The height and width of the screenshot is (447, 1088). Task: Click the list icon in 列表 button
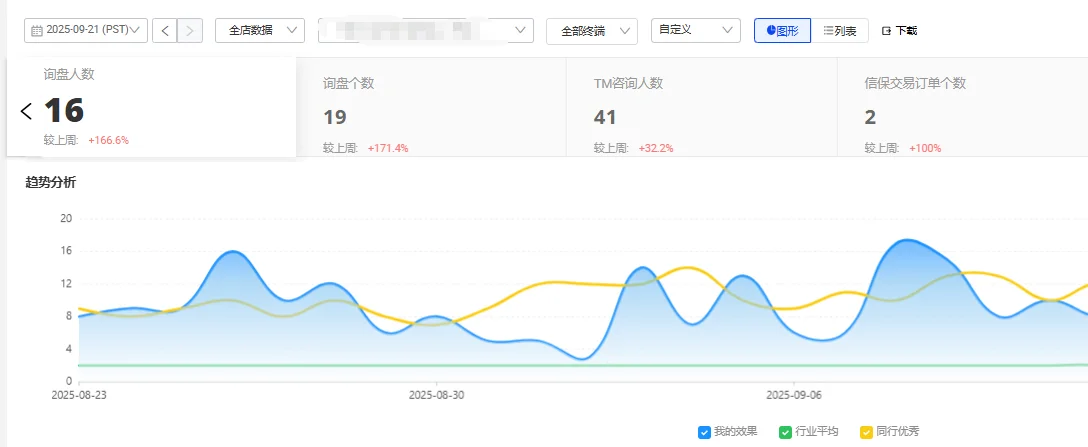click(x=828, y=31)
